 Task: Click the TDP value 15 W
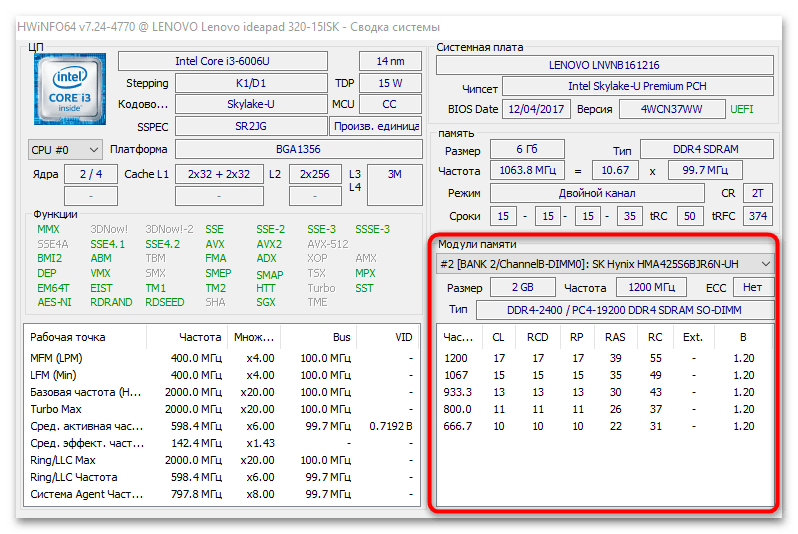pos(390,83)
